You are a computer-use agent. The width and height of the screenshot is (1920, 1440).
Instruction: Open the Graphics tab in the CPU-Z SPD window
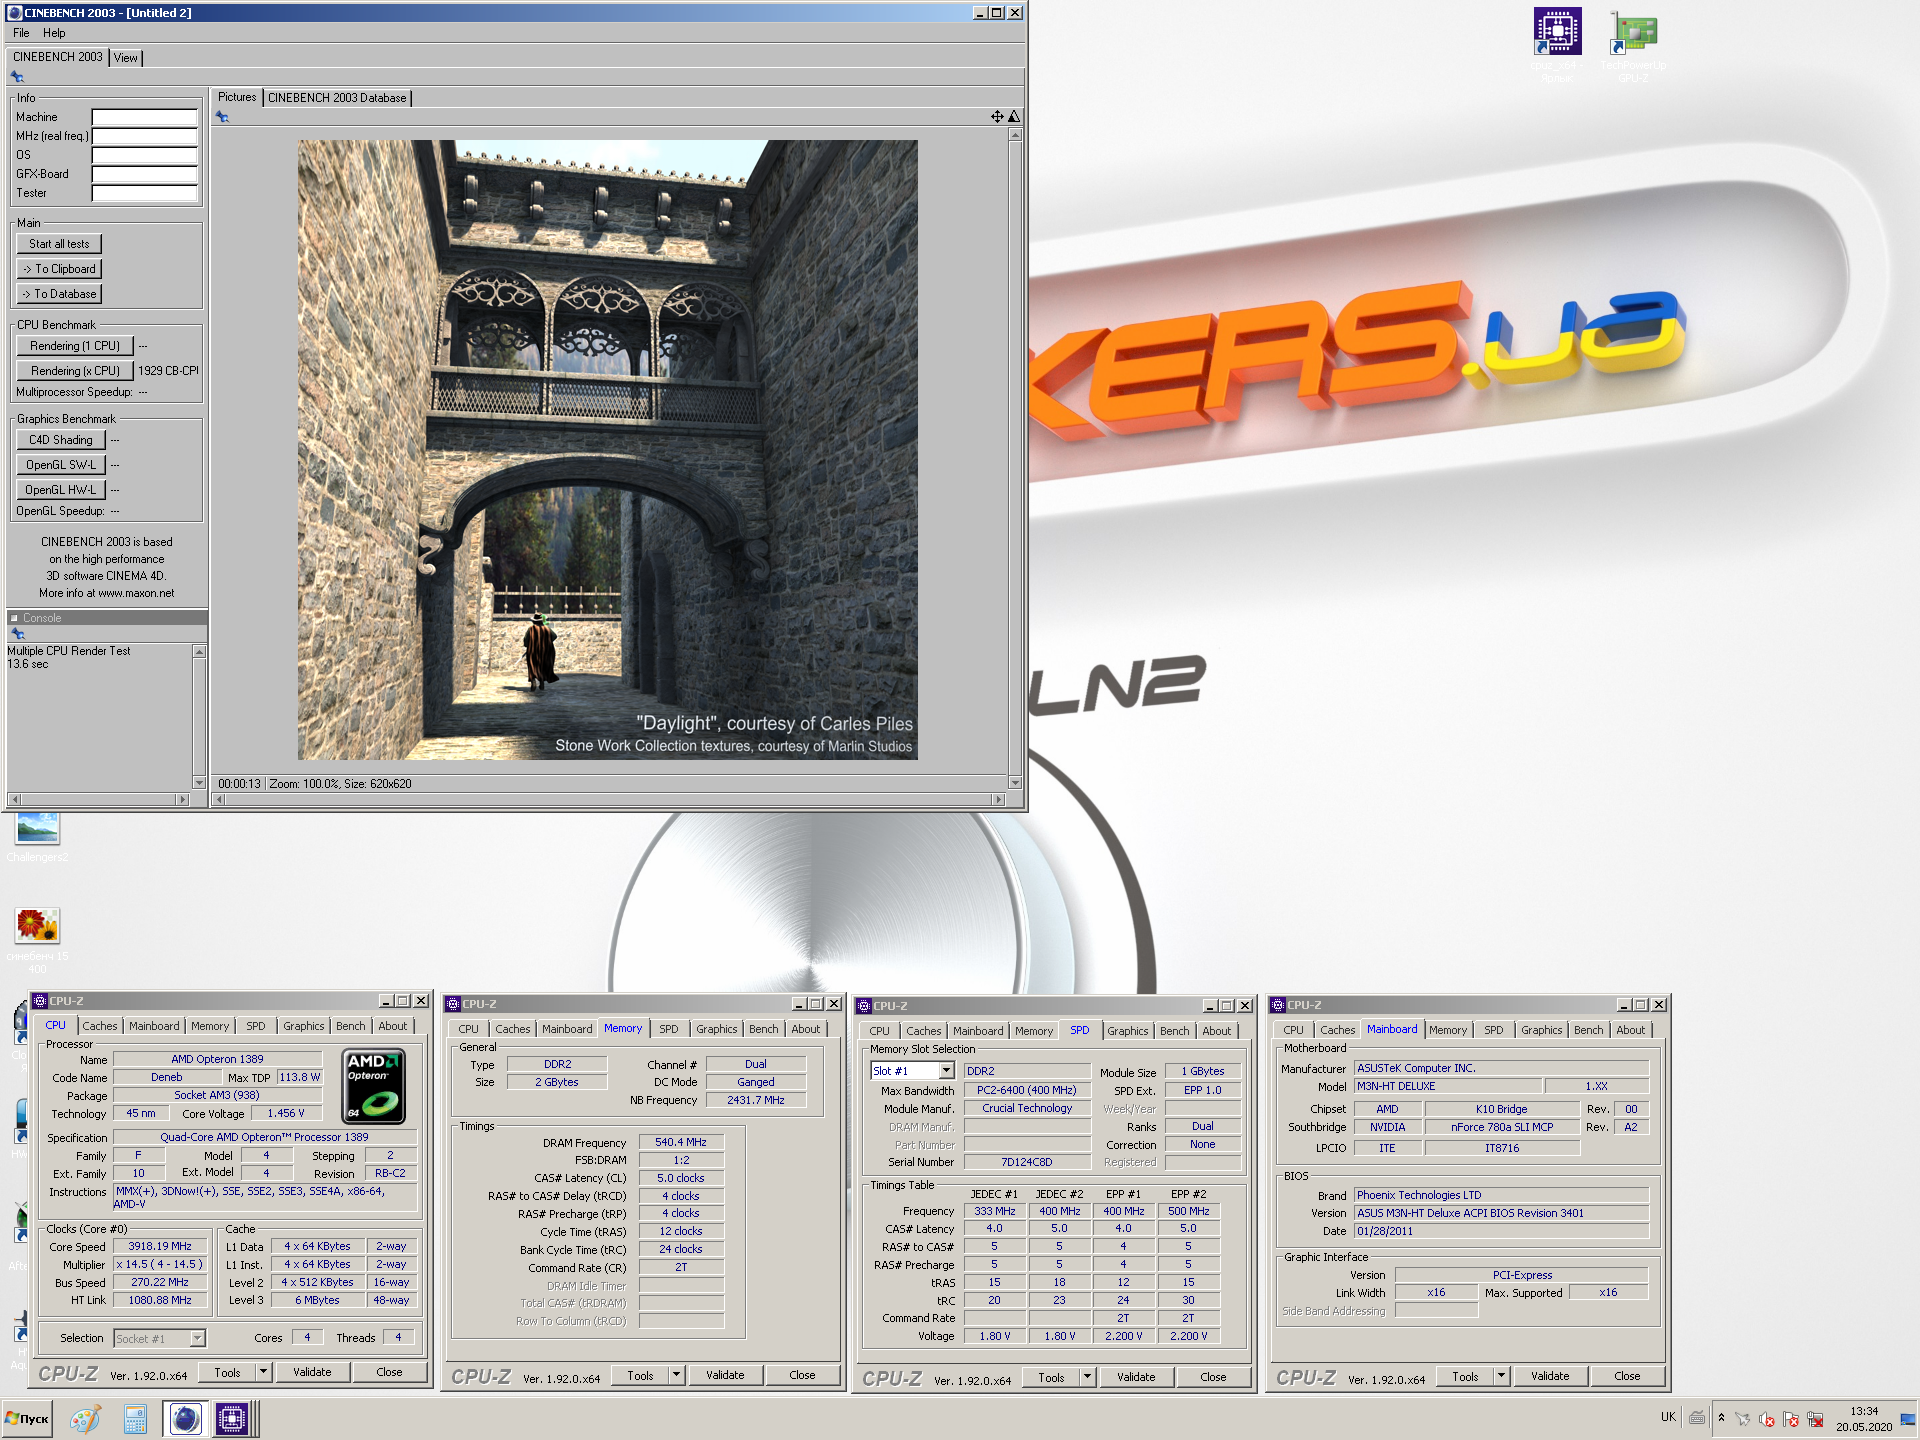pos(1127,1031)
